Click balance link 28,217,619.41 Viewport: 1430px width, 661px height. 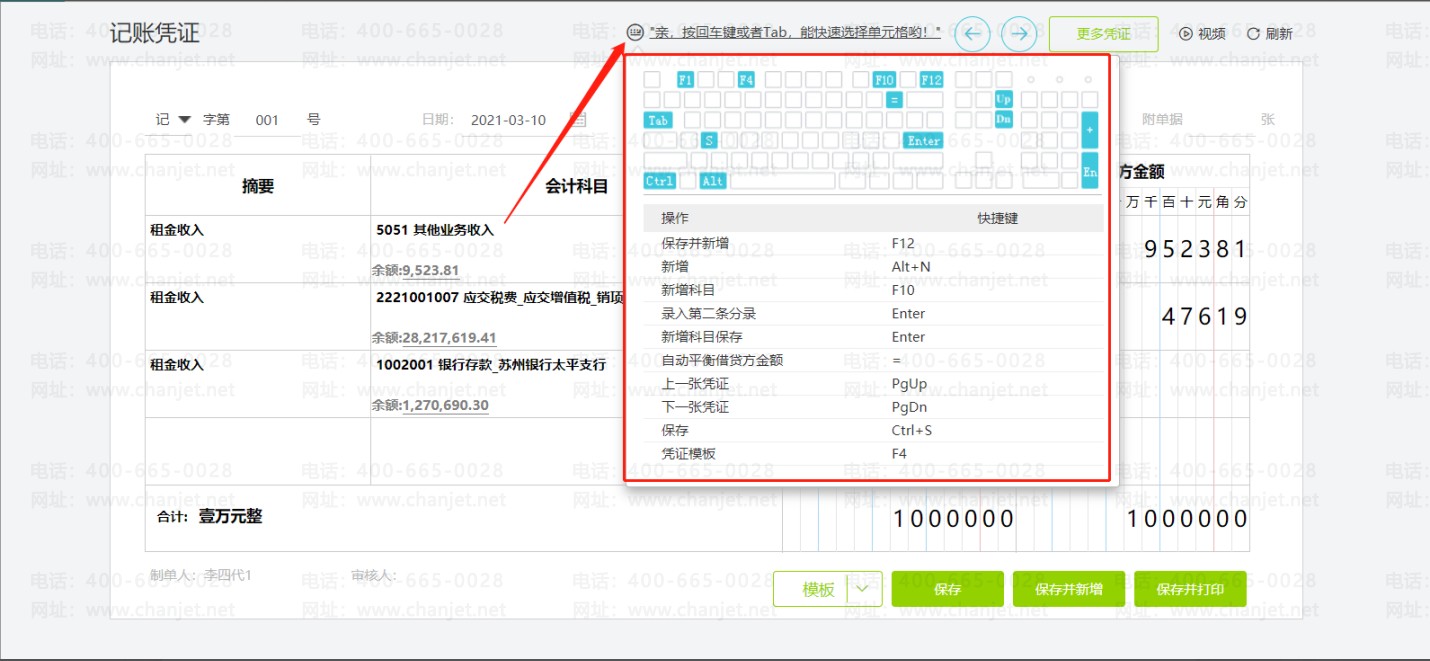click(x=449, y=338)
